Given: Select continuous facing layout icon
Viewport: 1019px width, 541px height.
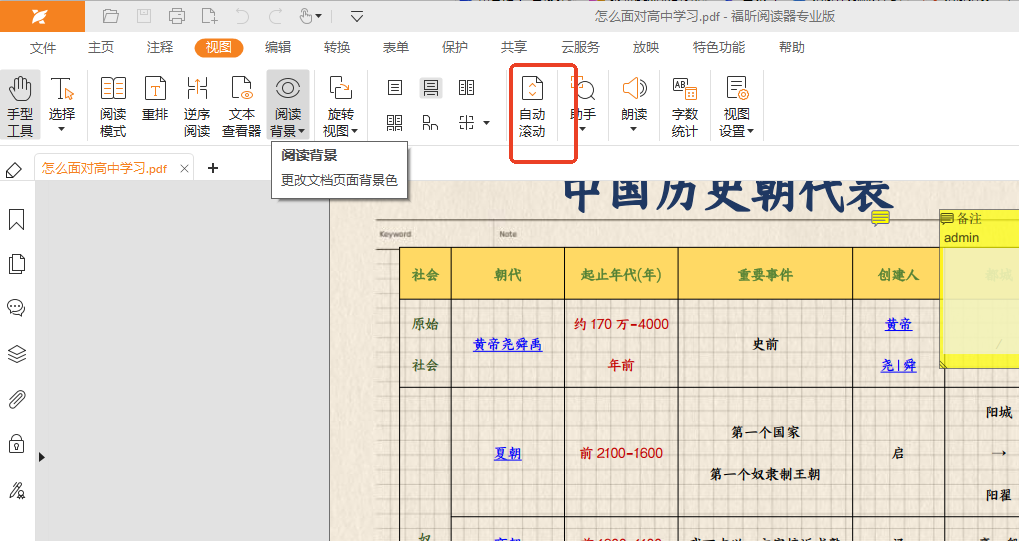Looking at the screenshot, I should coord(394,123).
